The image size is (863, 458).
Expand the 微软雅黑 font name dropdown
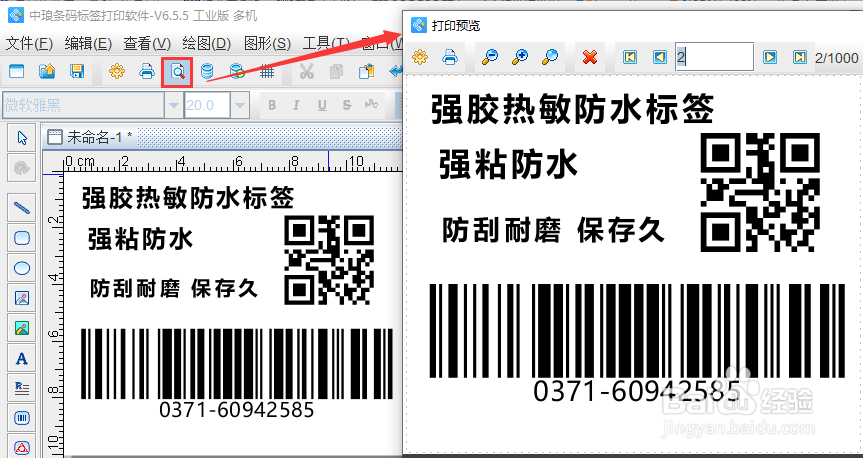[x=174, y=105]
